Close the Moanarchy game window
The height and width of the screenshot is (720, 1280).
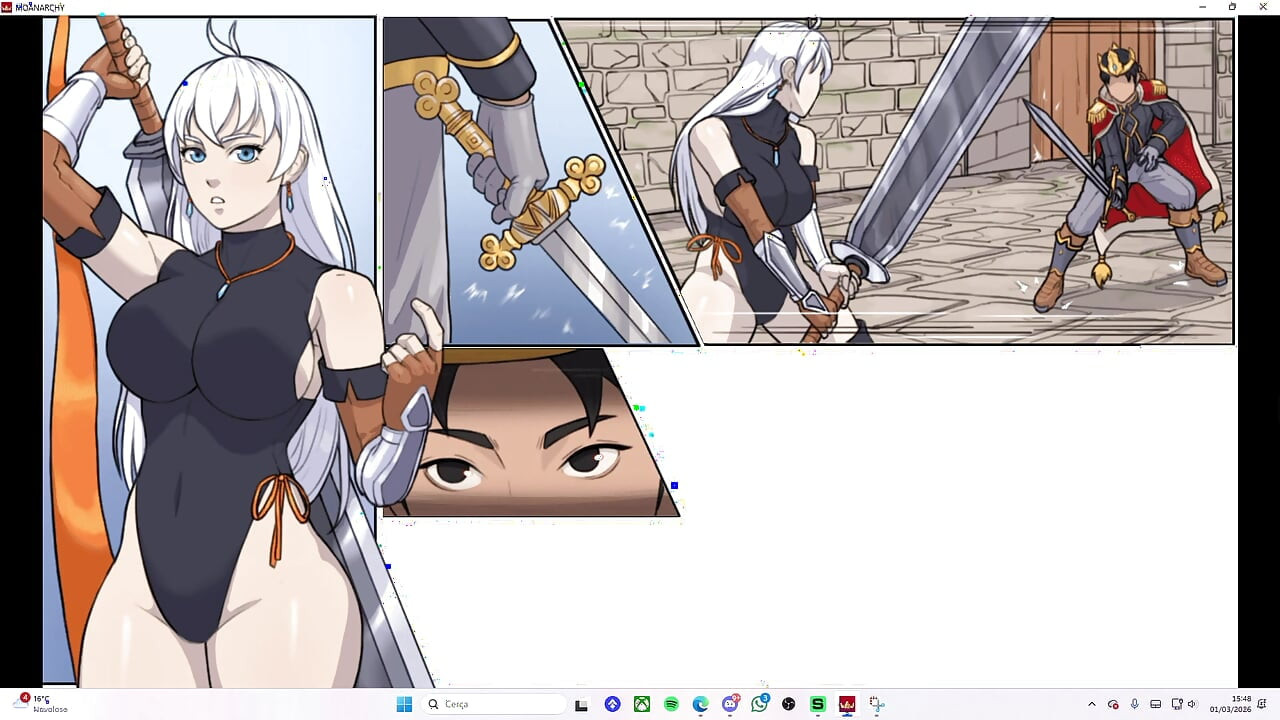1261,7
